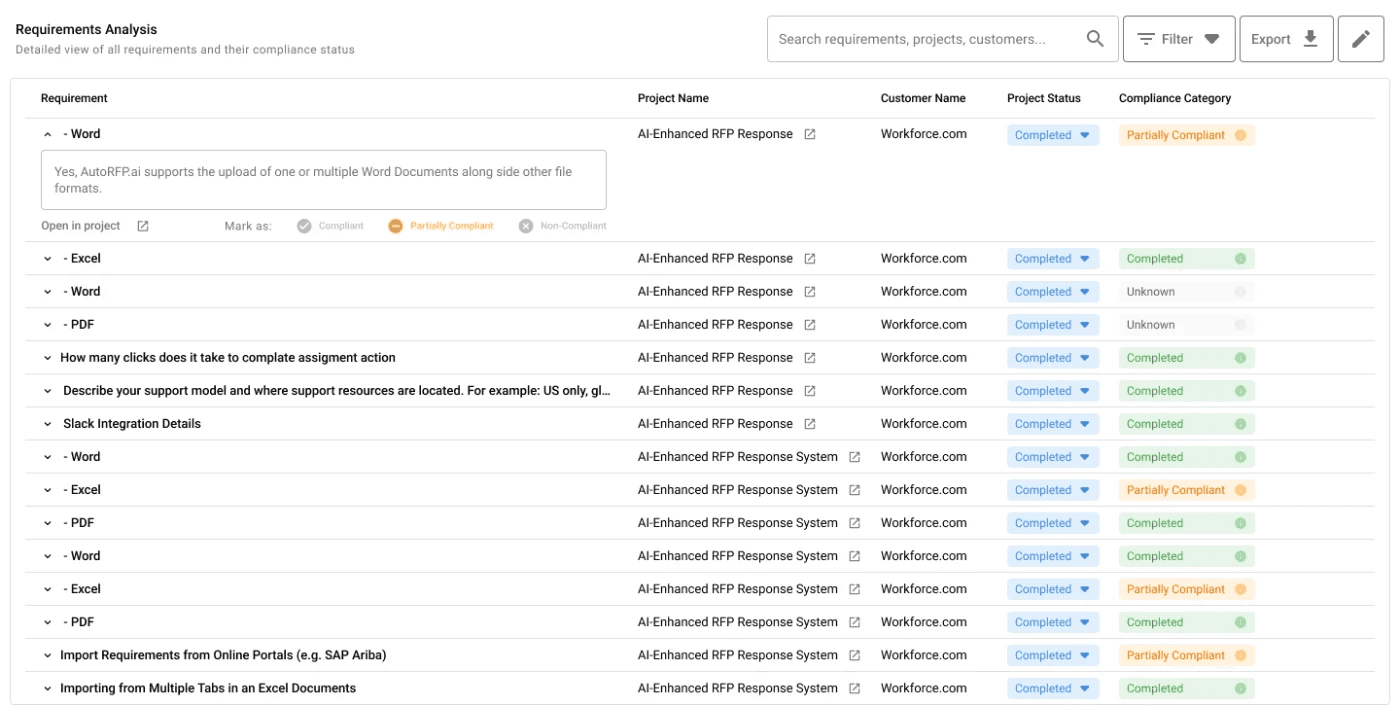Click the Export button

click(x=1286, y=39)
